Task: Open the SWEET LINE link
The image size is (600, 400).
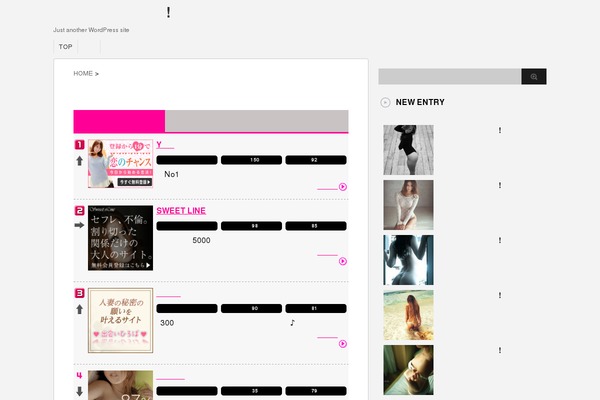Action: [x=181, y=211]
